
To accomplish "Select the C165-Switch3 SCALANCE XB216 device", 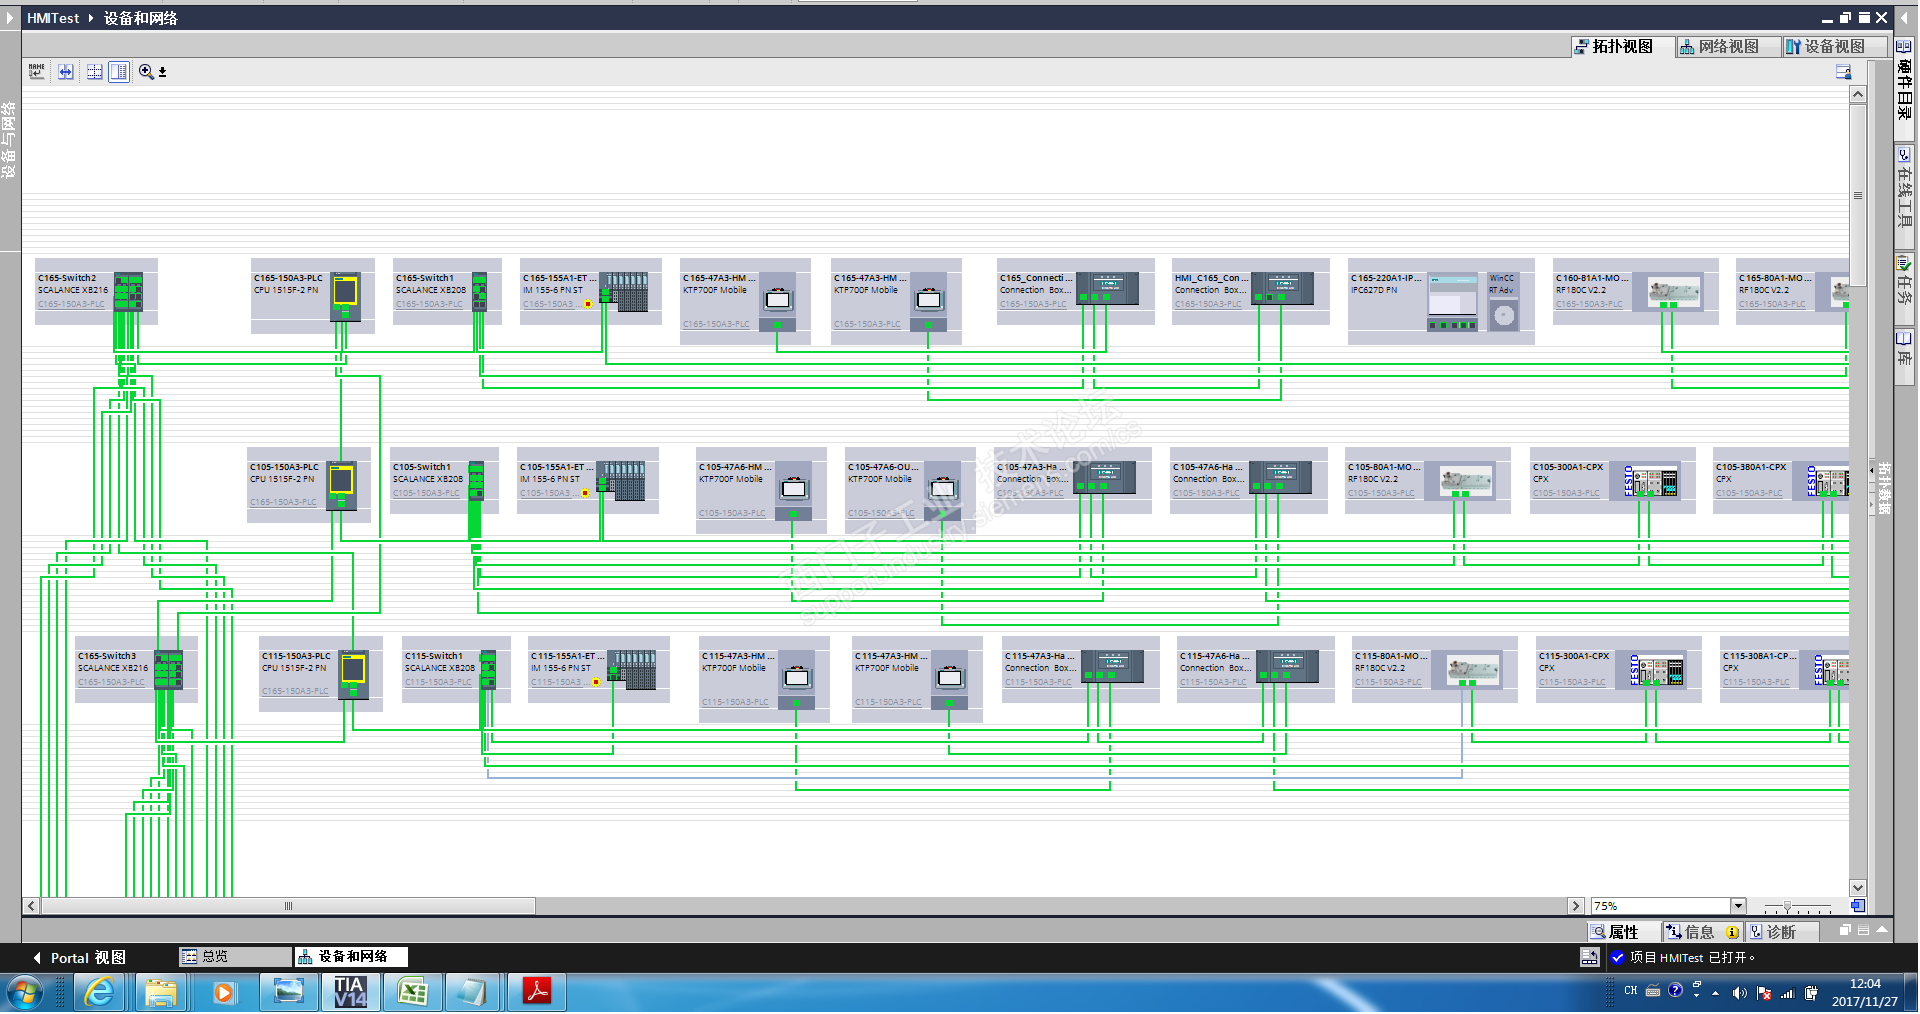I will pos(136,669).
